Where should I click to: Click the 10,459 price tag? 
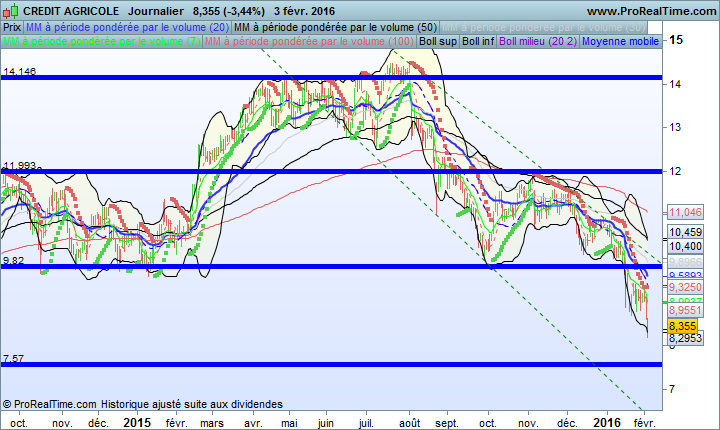coord(685,232)
